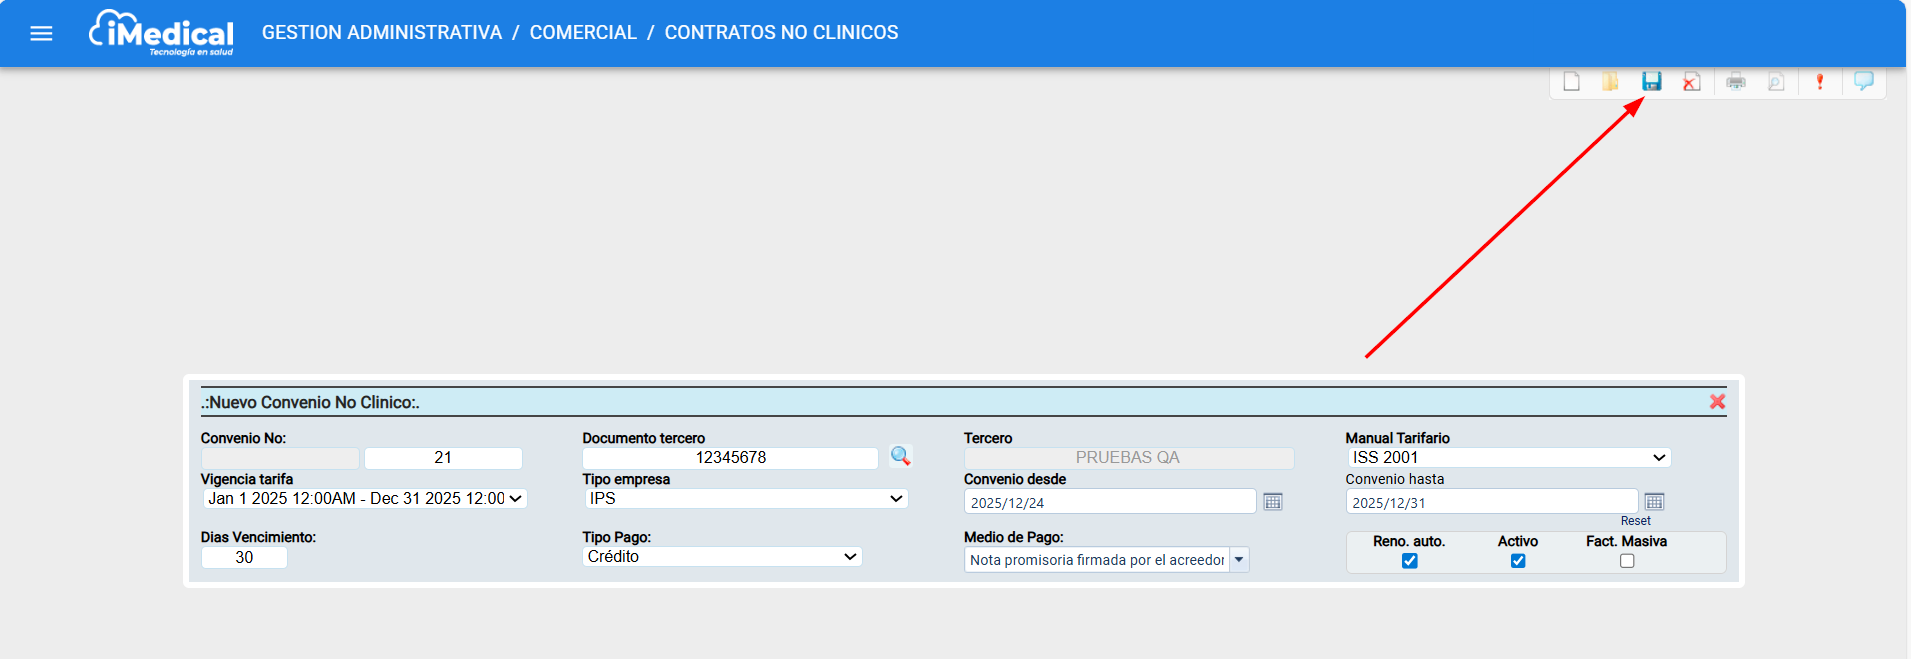Click the delete document red X icon
This screenshot has width=1911, height=659.
coord(1691,82)
